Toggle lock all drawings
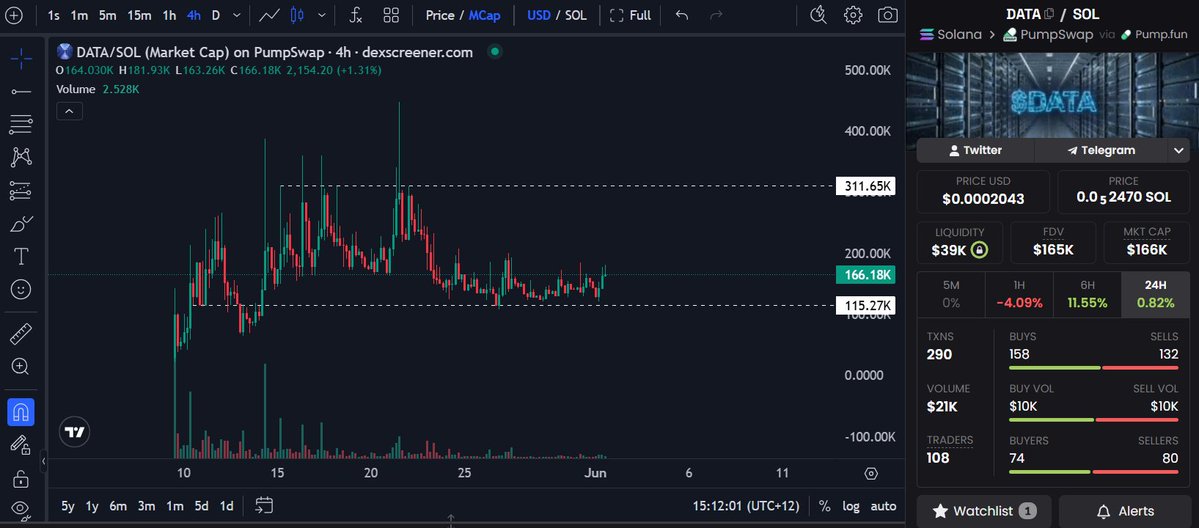 [x=21, y=479]
